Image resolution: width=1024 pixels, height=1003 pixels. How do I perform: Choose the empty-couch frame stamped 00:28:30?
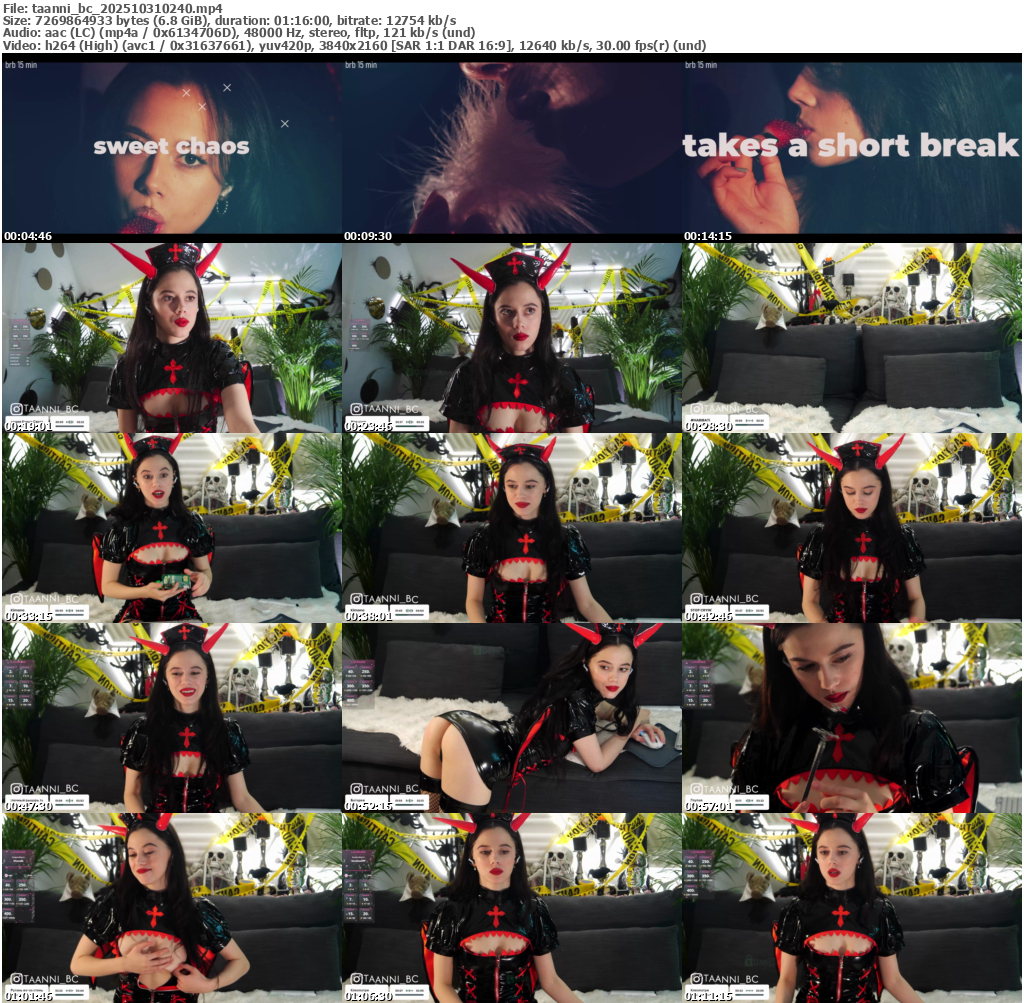point(852,338)
